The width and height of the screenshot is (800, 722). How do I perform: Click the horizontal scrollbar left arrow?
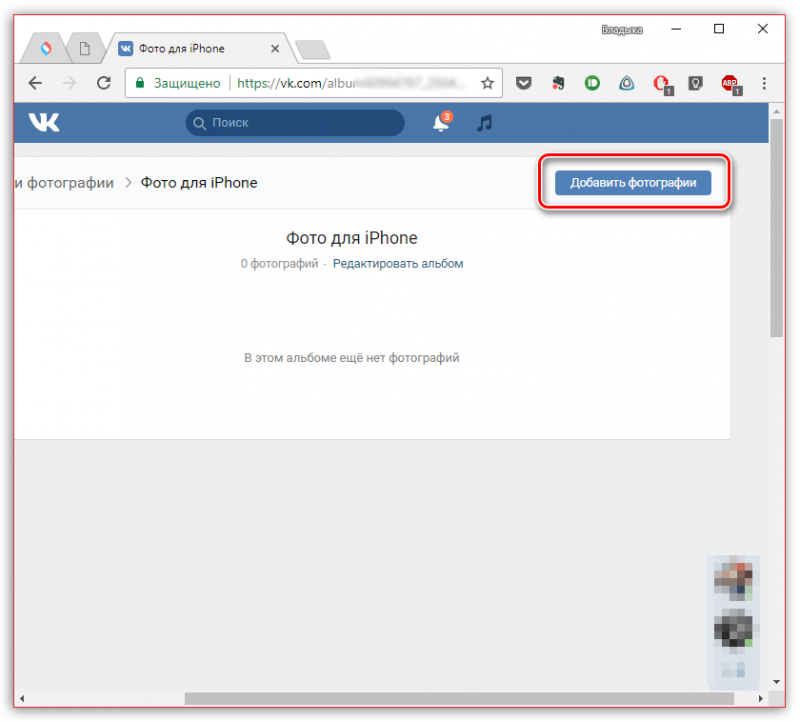pyautogui.click(x=22, y=699)
